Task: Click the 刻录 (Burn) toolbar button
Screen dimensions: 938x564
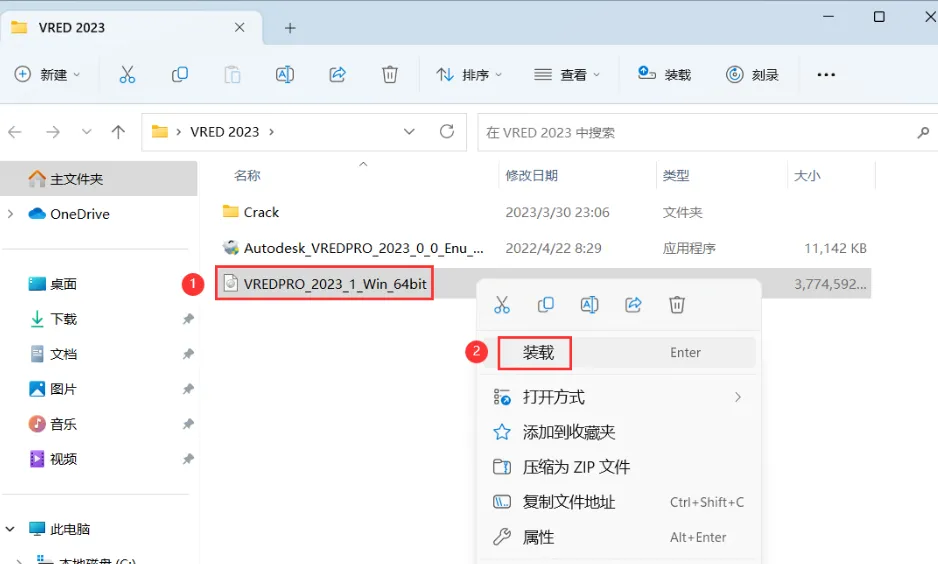Action: tap(752, 75)
